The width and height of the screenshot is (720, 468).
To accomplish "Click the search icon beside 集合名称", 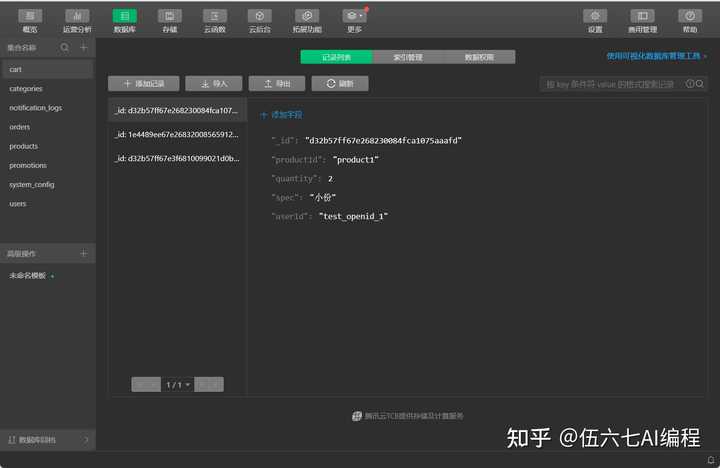I will pyautogui.click(x=66, y=48).
